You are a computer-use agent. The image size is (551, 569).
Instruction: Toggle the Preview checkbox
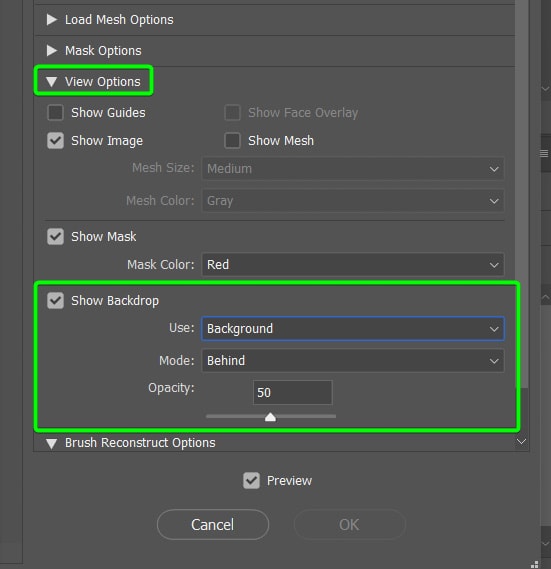point(251,480)
